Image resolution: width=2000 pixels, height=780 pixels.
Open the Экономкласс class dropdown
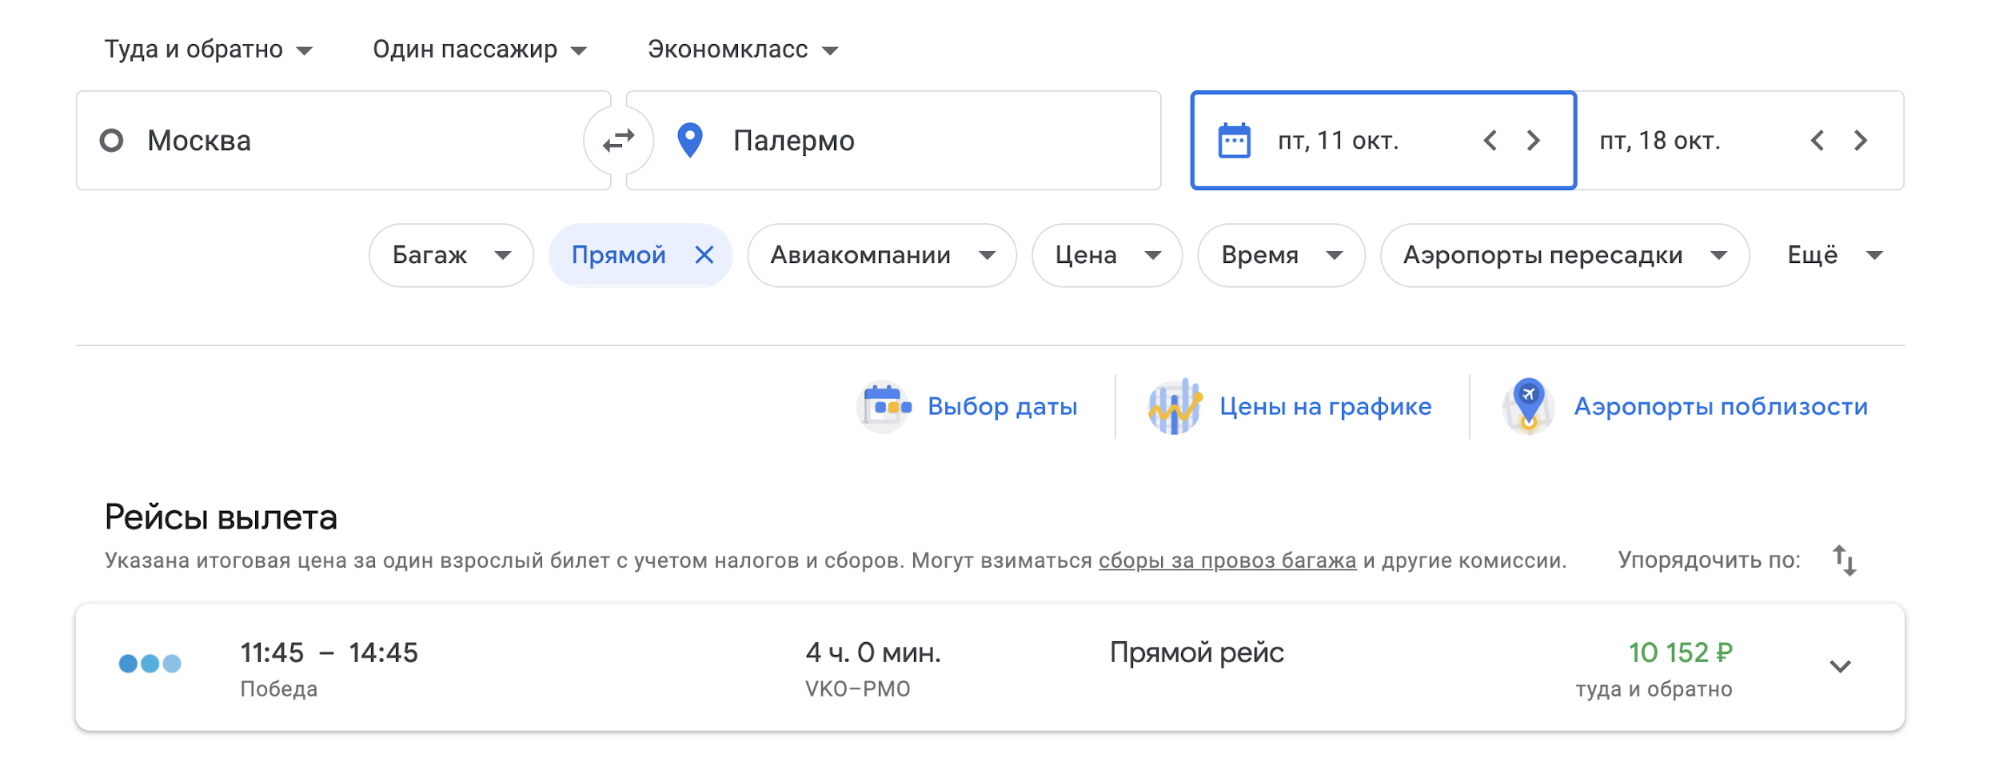743,50
